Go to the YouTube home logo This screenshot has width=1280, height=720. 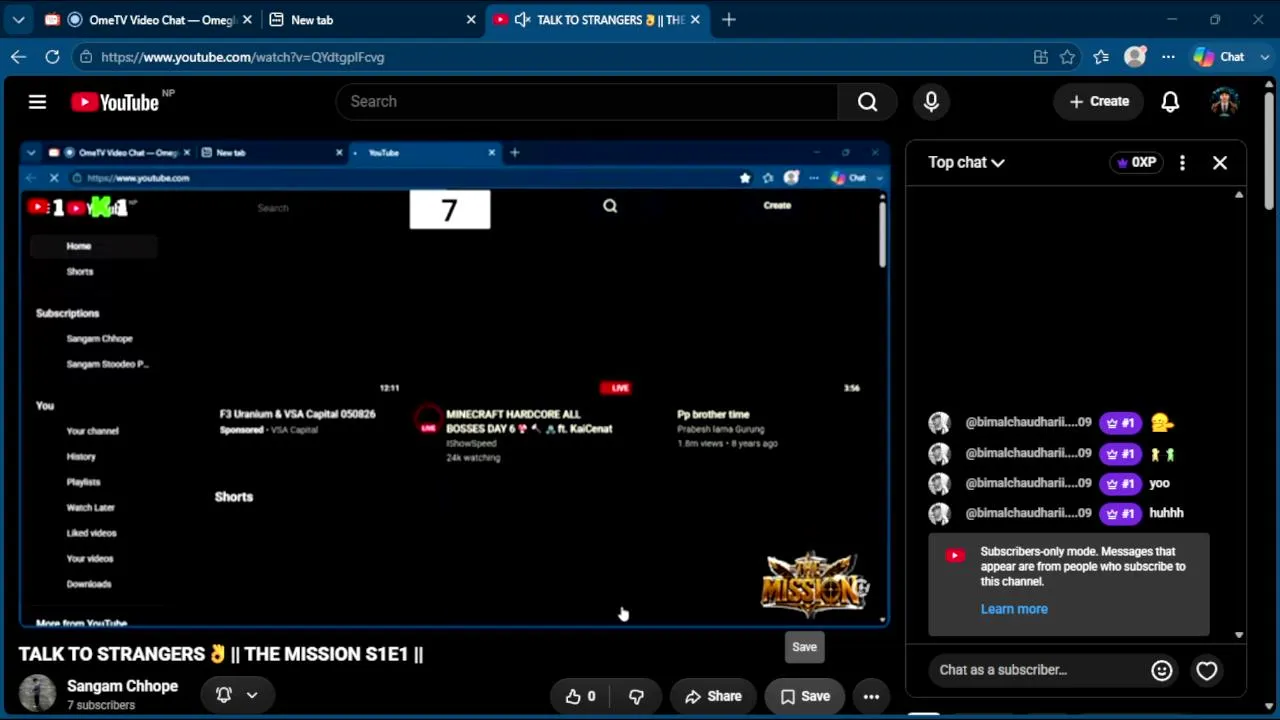(x=115, y=102)
